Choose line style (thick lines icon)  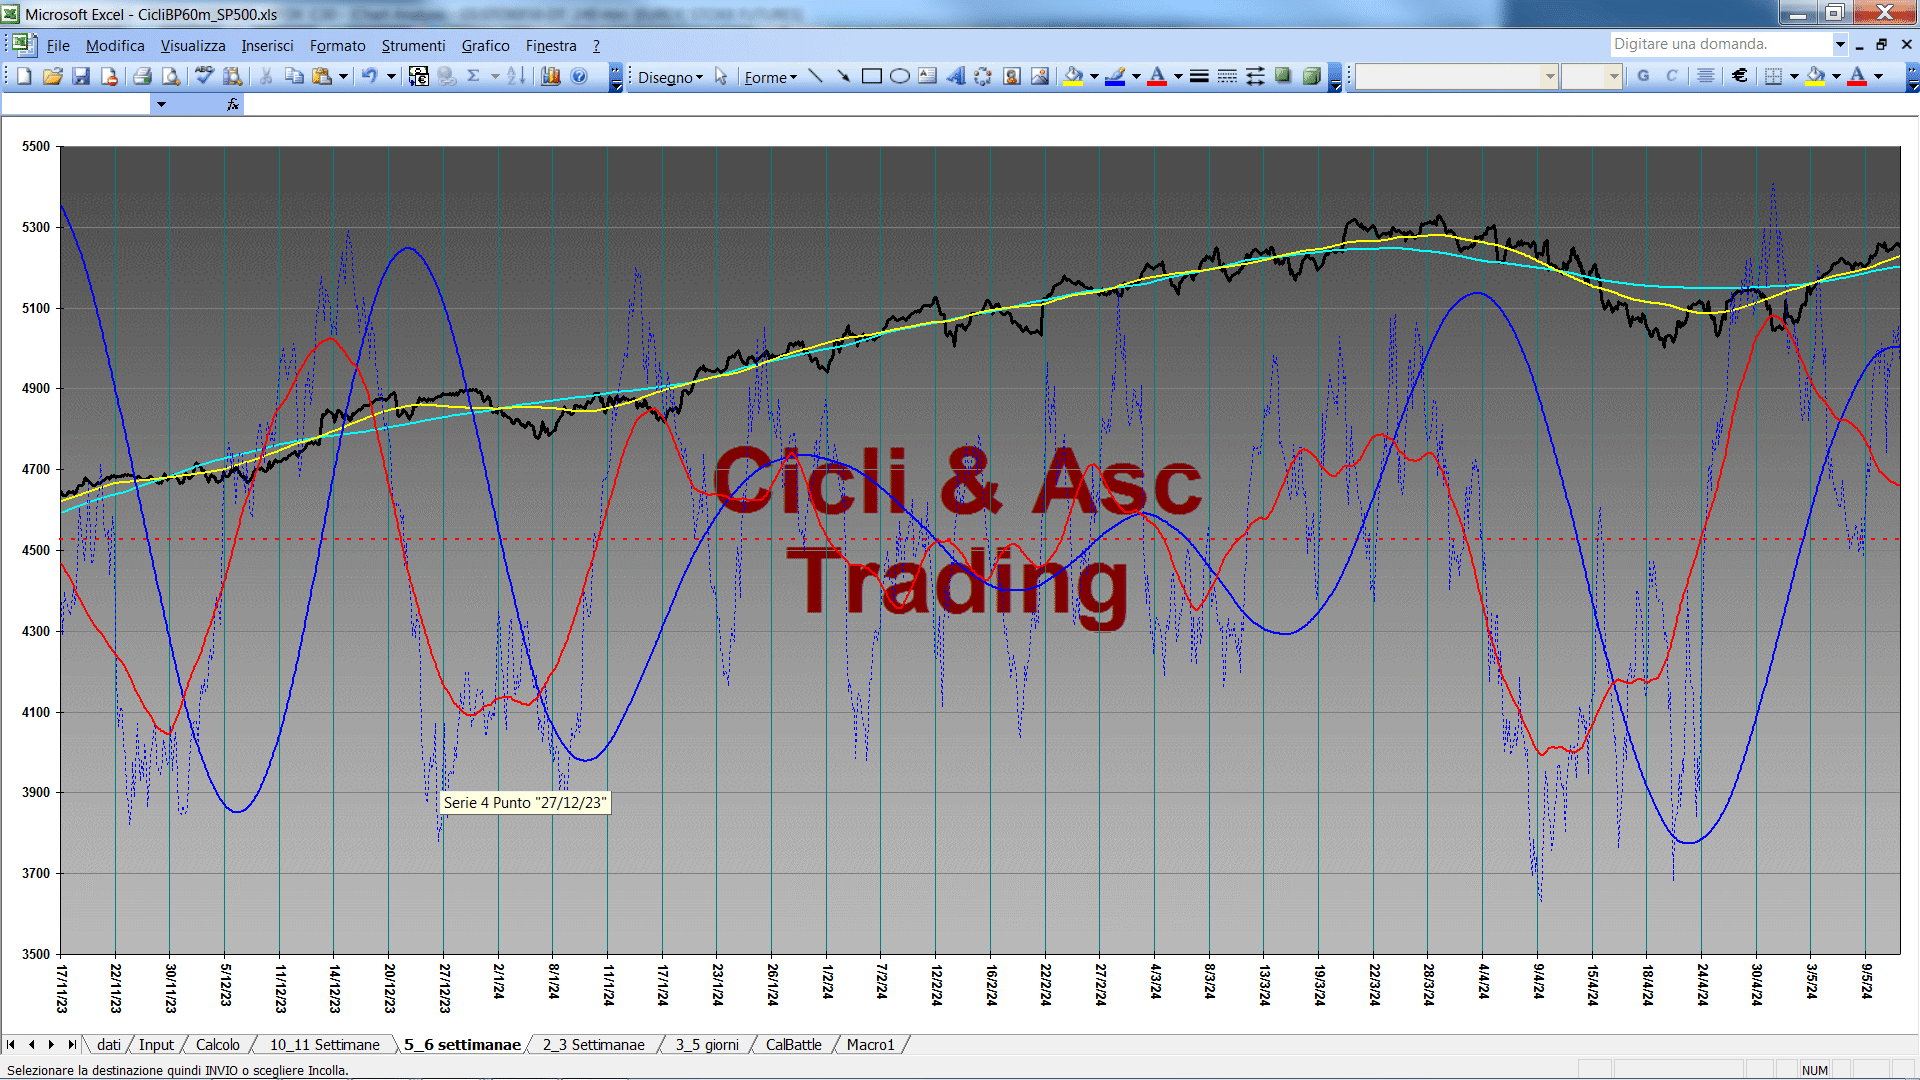tap(1199, 76)
